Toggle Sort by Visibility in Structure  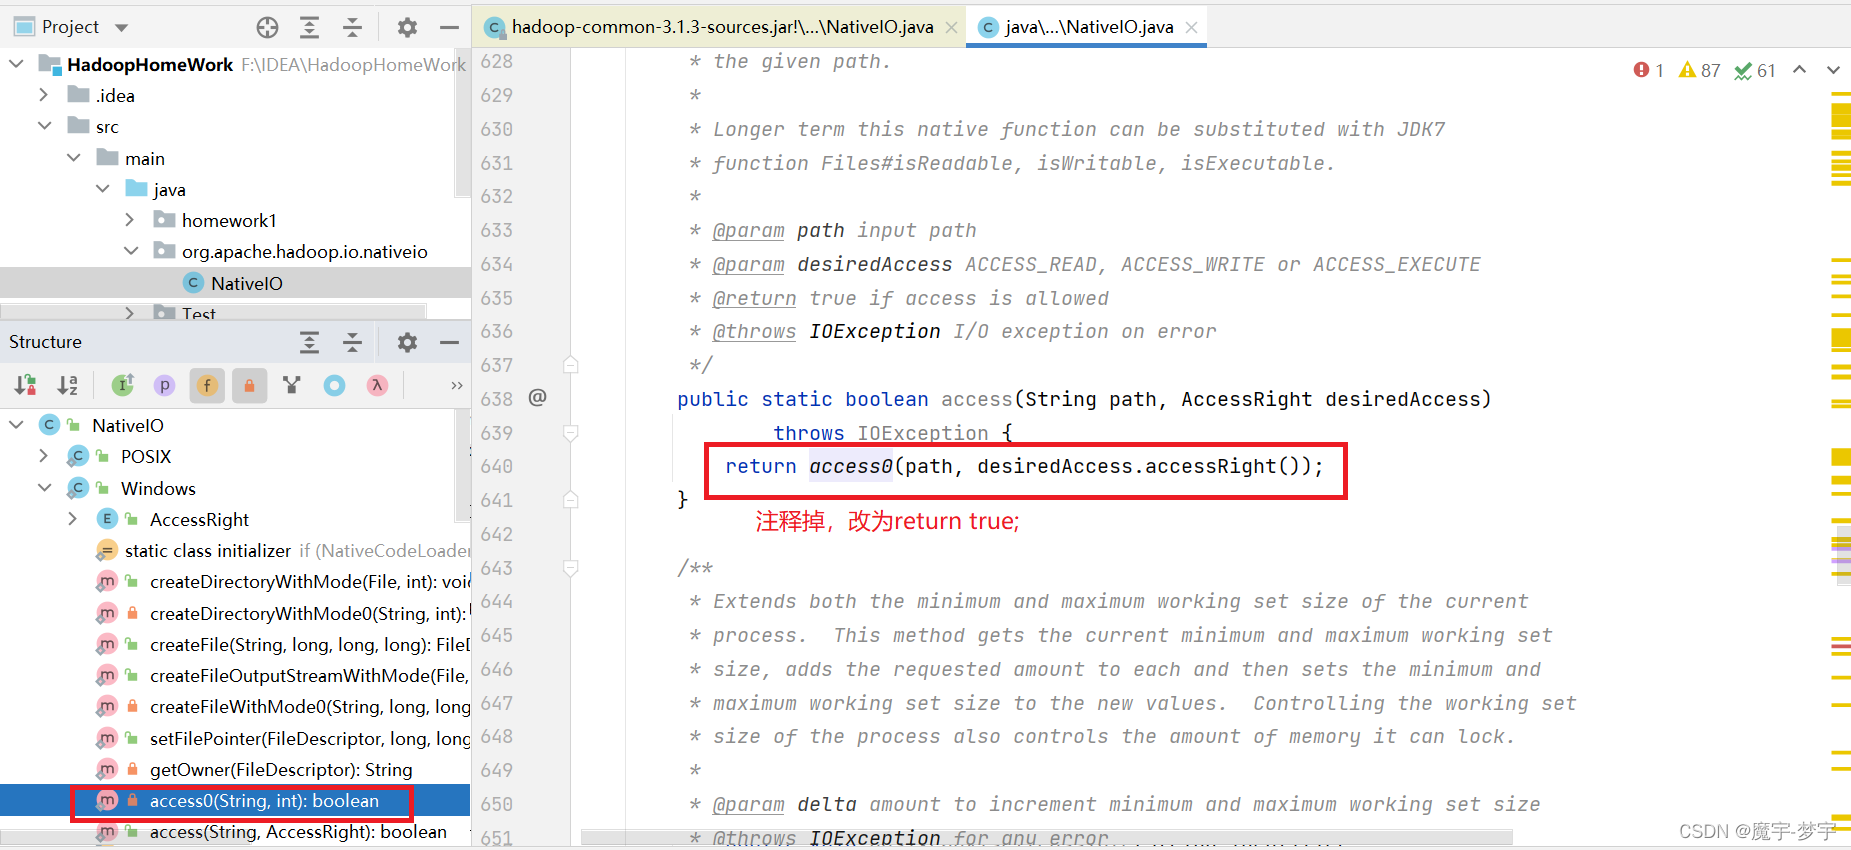tap(26, 385)
